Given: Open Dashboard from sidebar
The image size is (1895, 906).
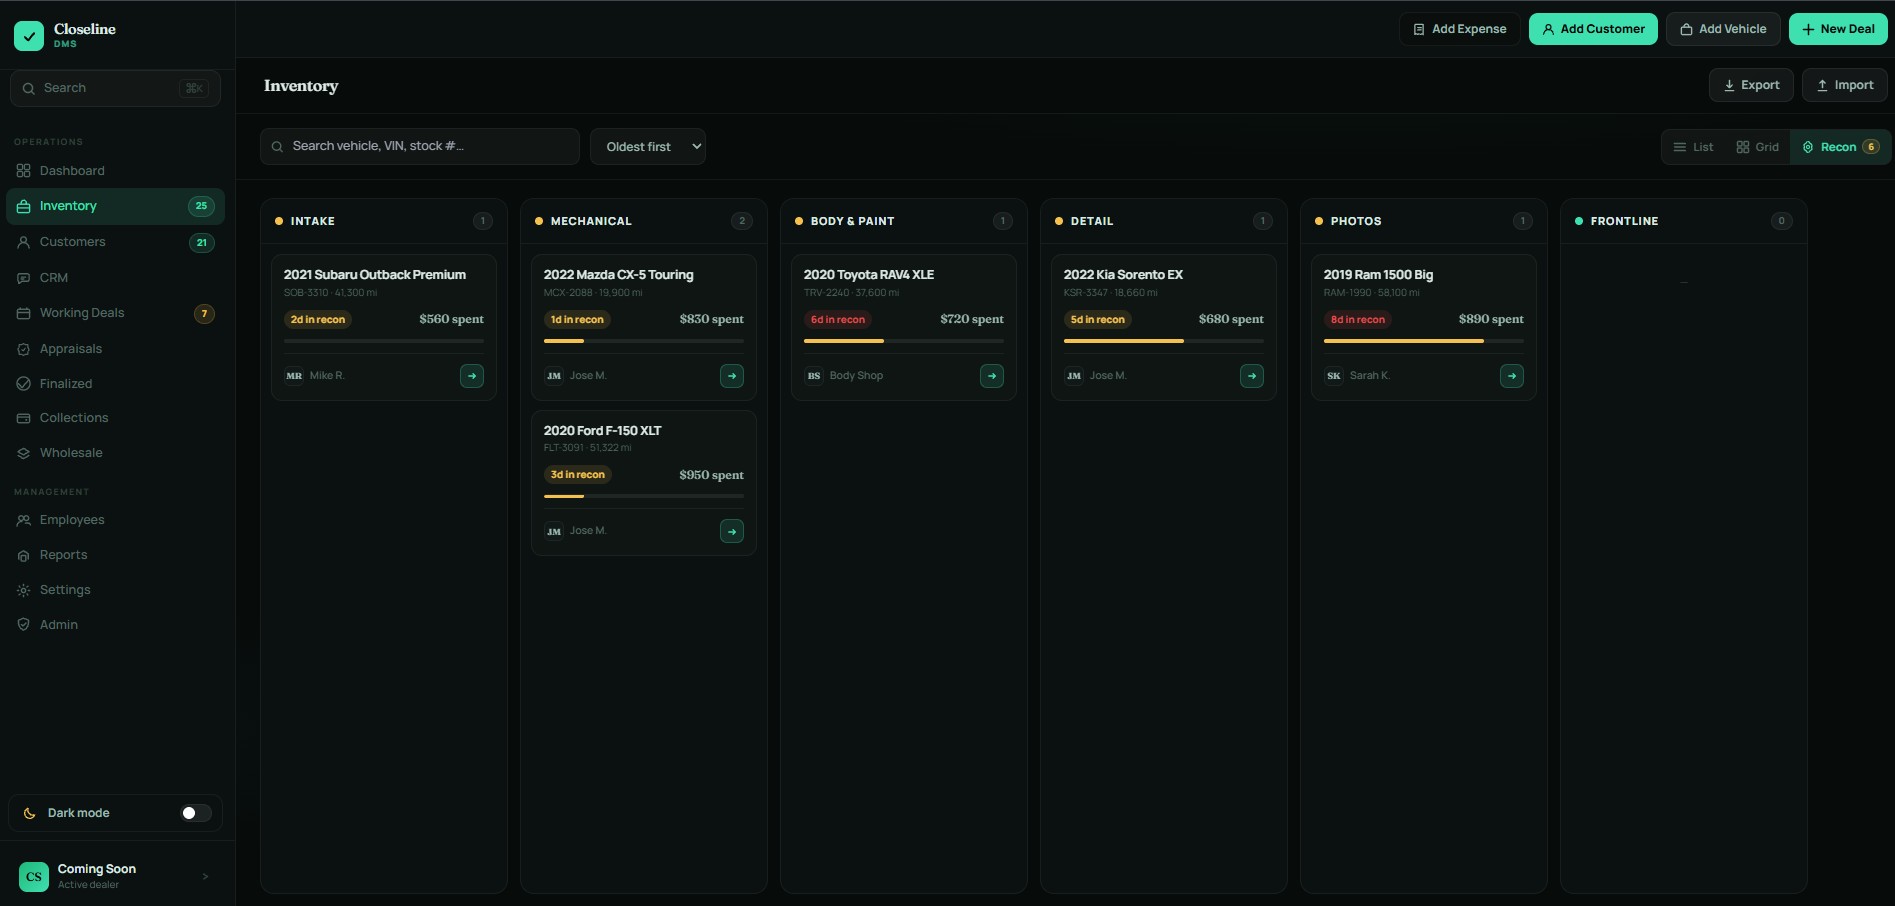Looking at the screenshot, I should 115,171.
